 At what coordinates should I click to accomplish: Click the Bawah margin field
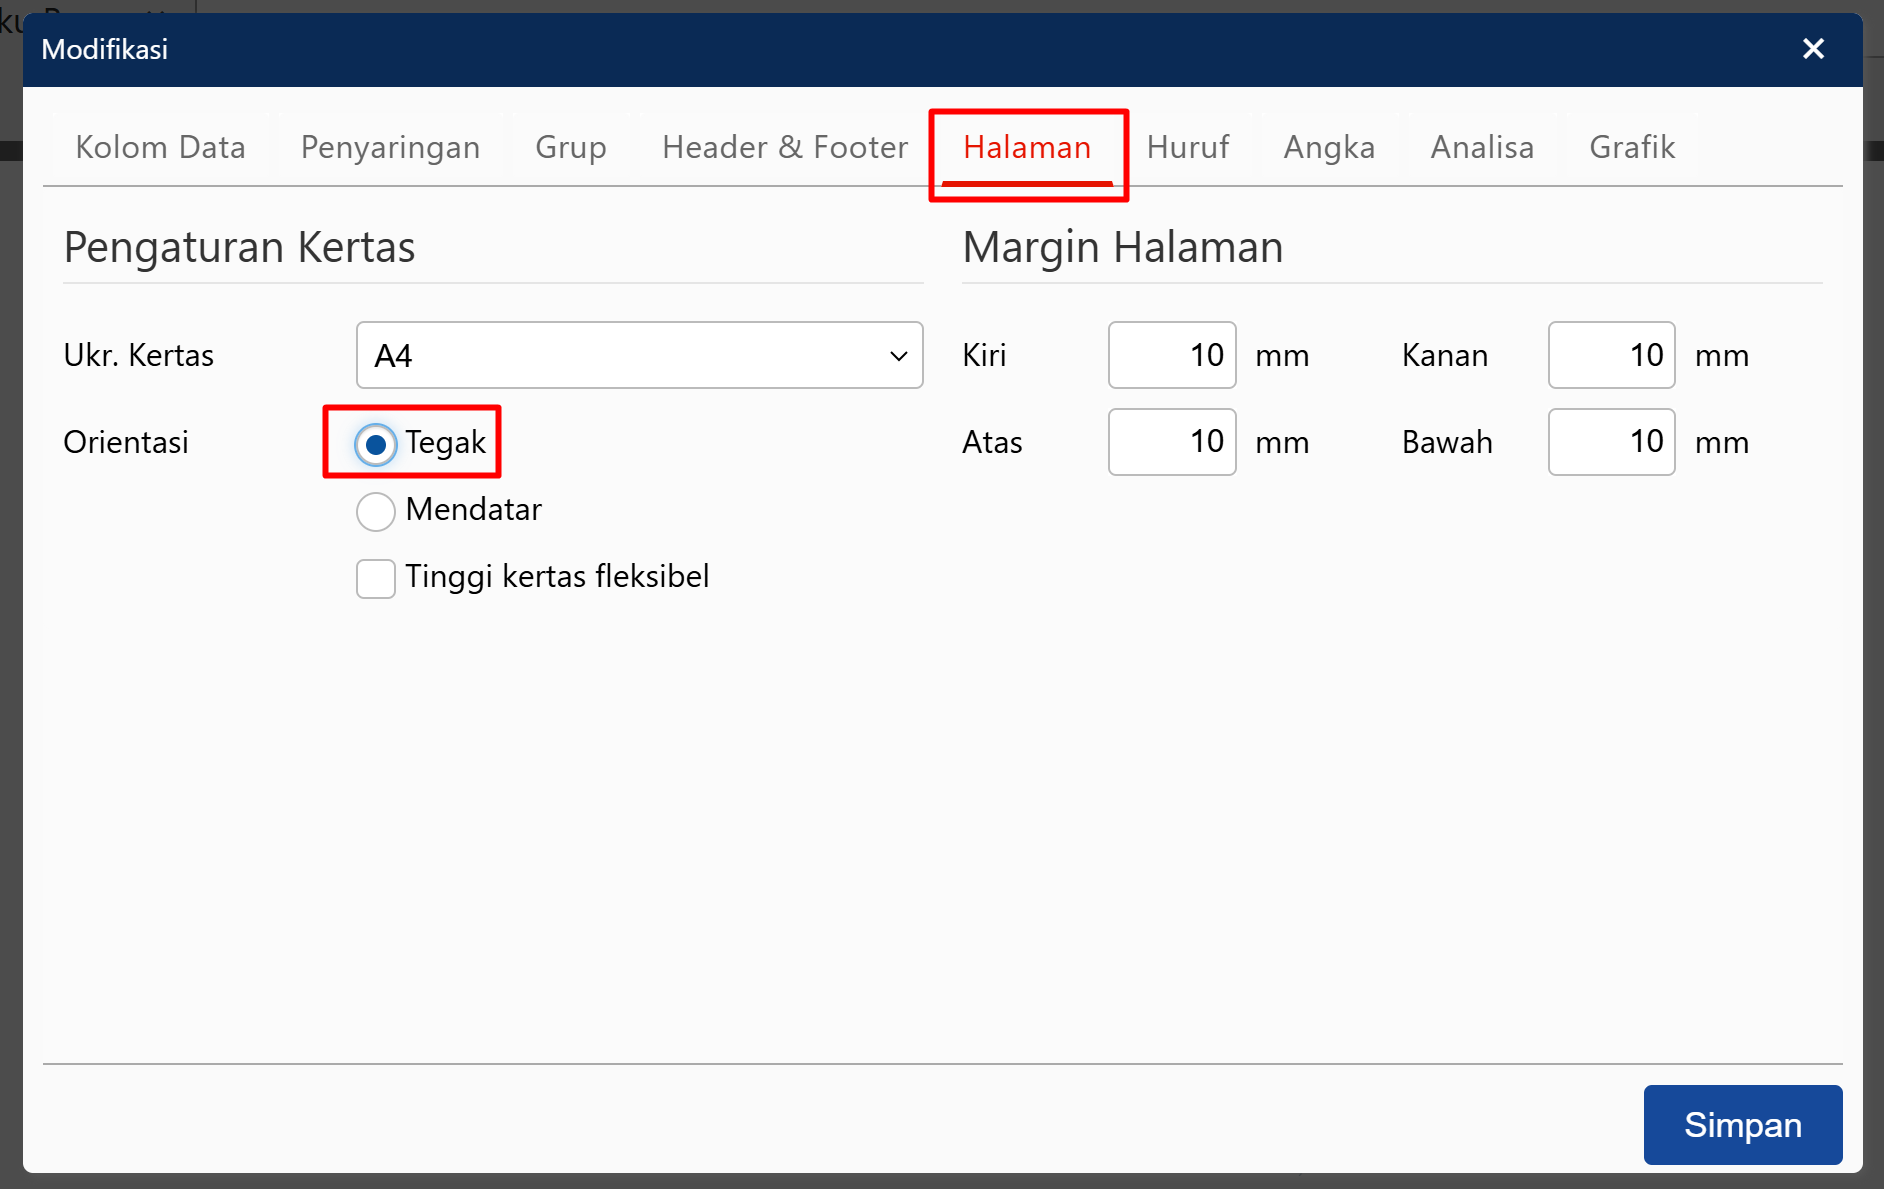pyautogui.click(x=1610, y=441)
